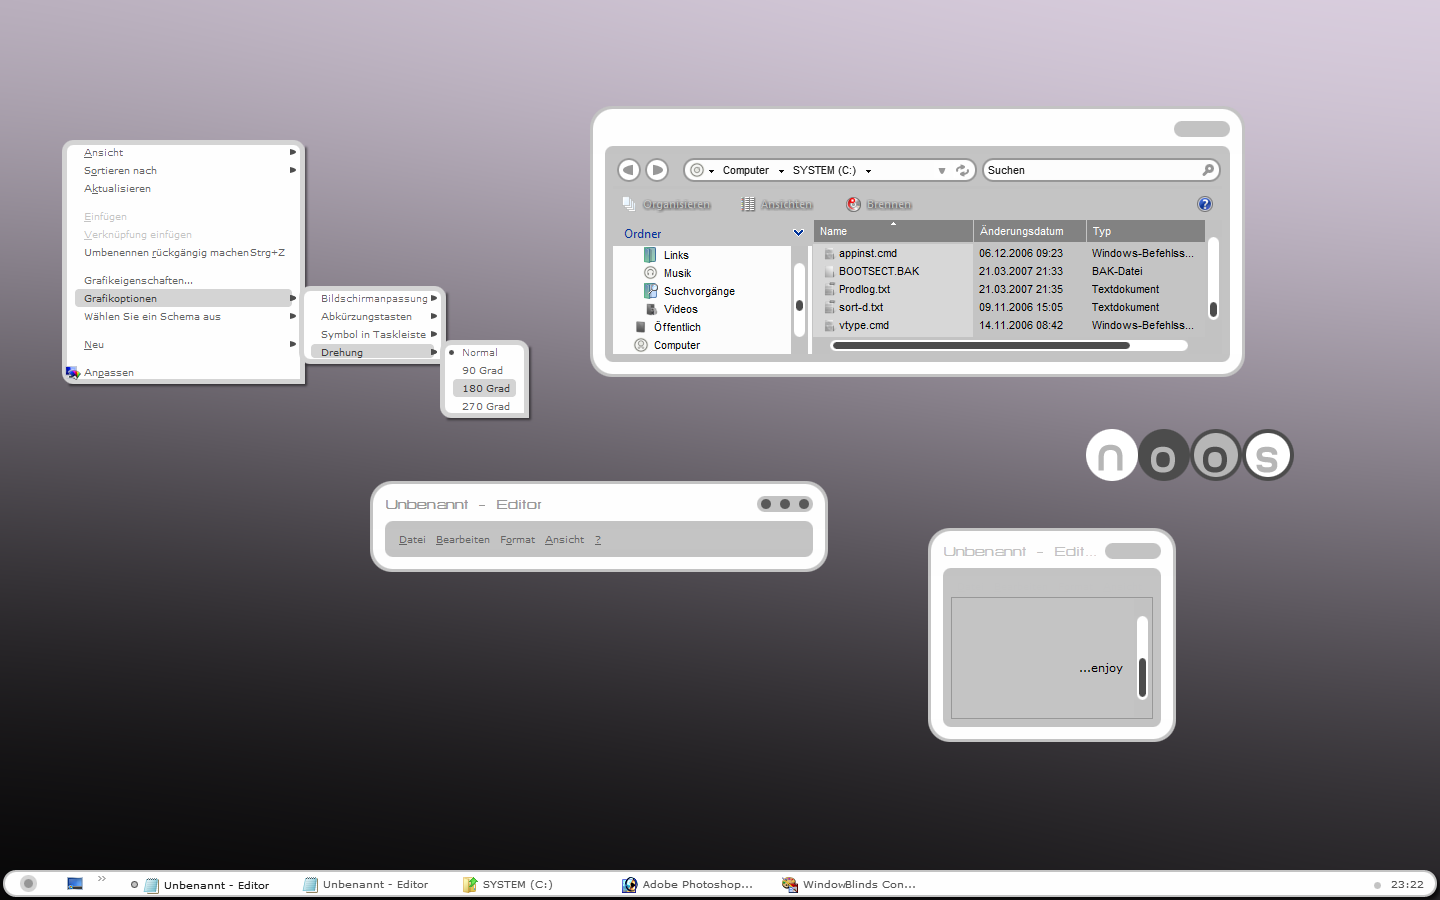Collapse the Ordner pane chevron
Image resolution: width=1440 pixels, height=900 pixels.
click(798, 233)
